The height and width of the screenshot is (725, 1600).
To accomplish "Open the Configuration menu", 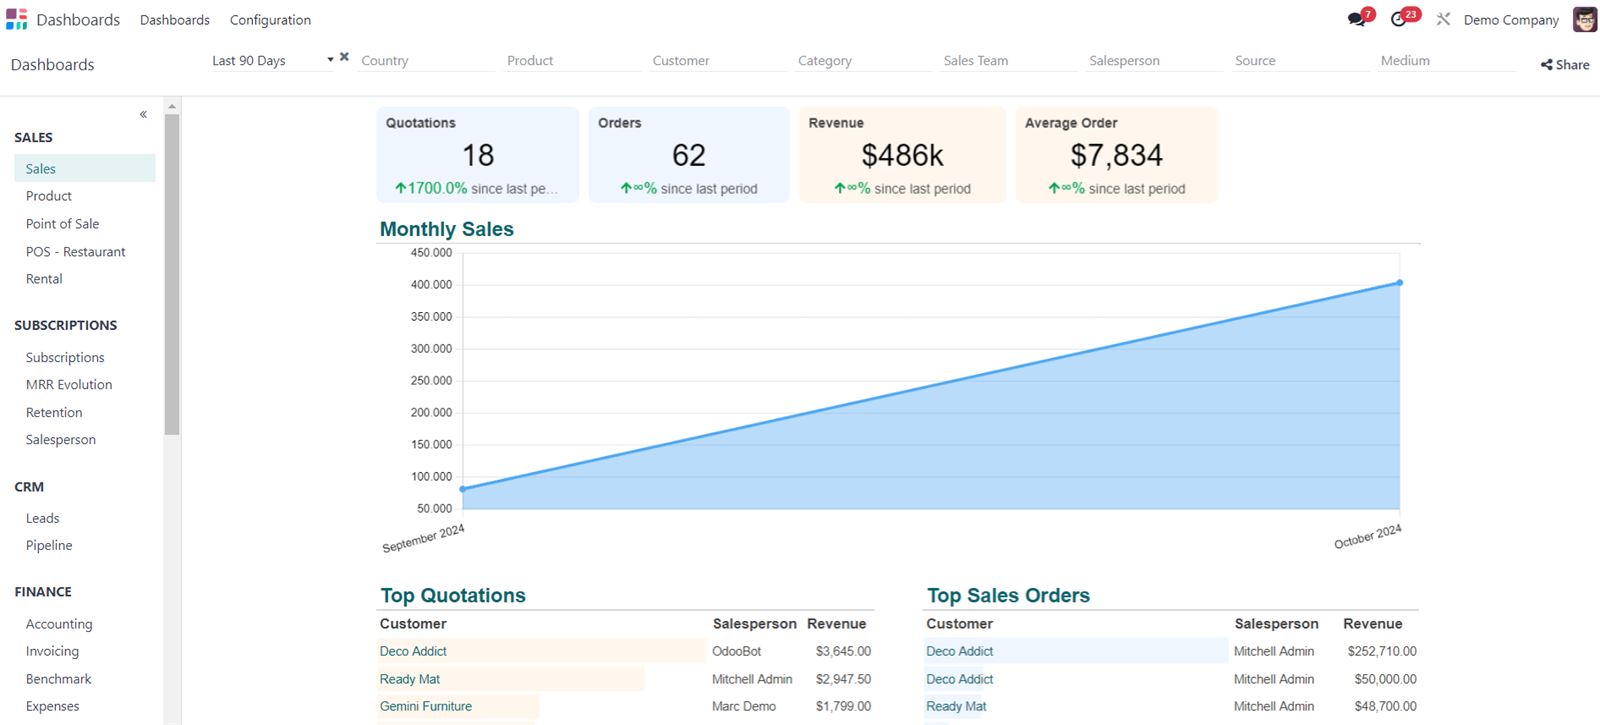I will pyautogui.click(x=270, y=20).
